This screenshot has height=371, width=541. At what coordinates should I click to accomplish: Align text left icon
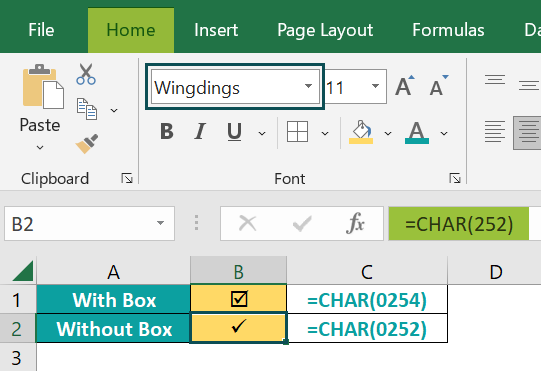[x=495, y=131]
